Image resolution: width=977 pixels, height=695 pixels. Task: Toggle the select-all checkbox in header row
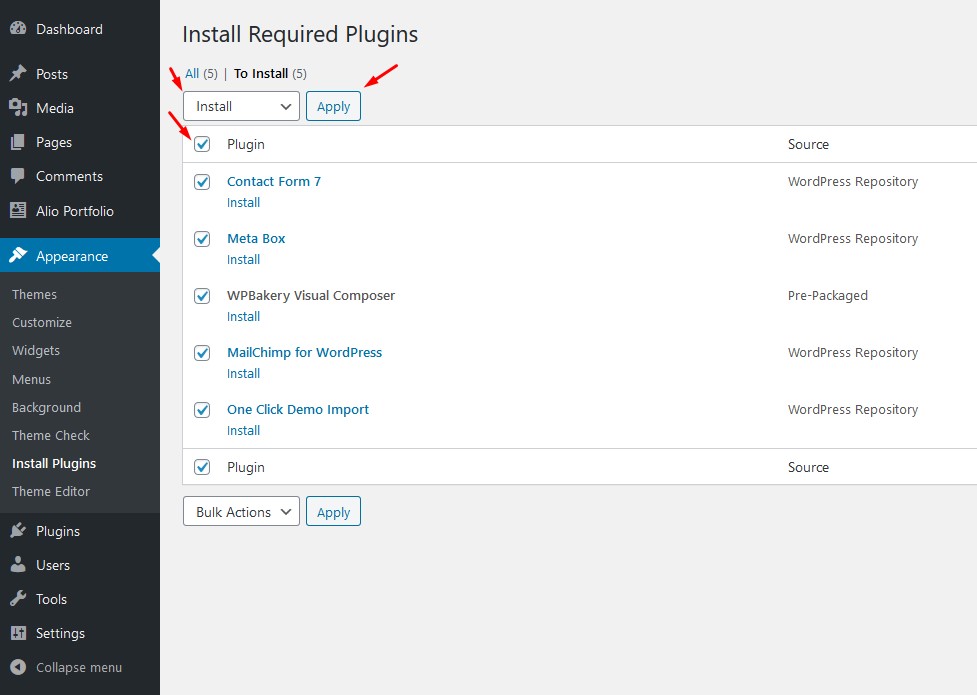pos(202,144)
